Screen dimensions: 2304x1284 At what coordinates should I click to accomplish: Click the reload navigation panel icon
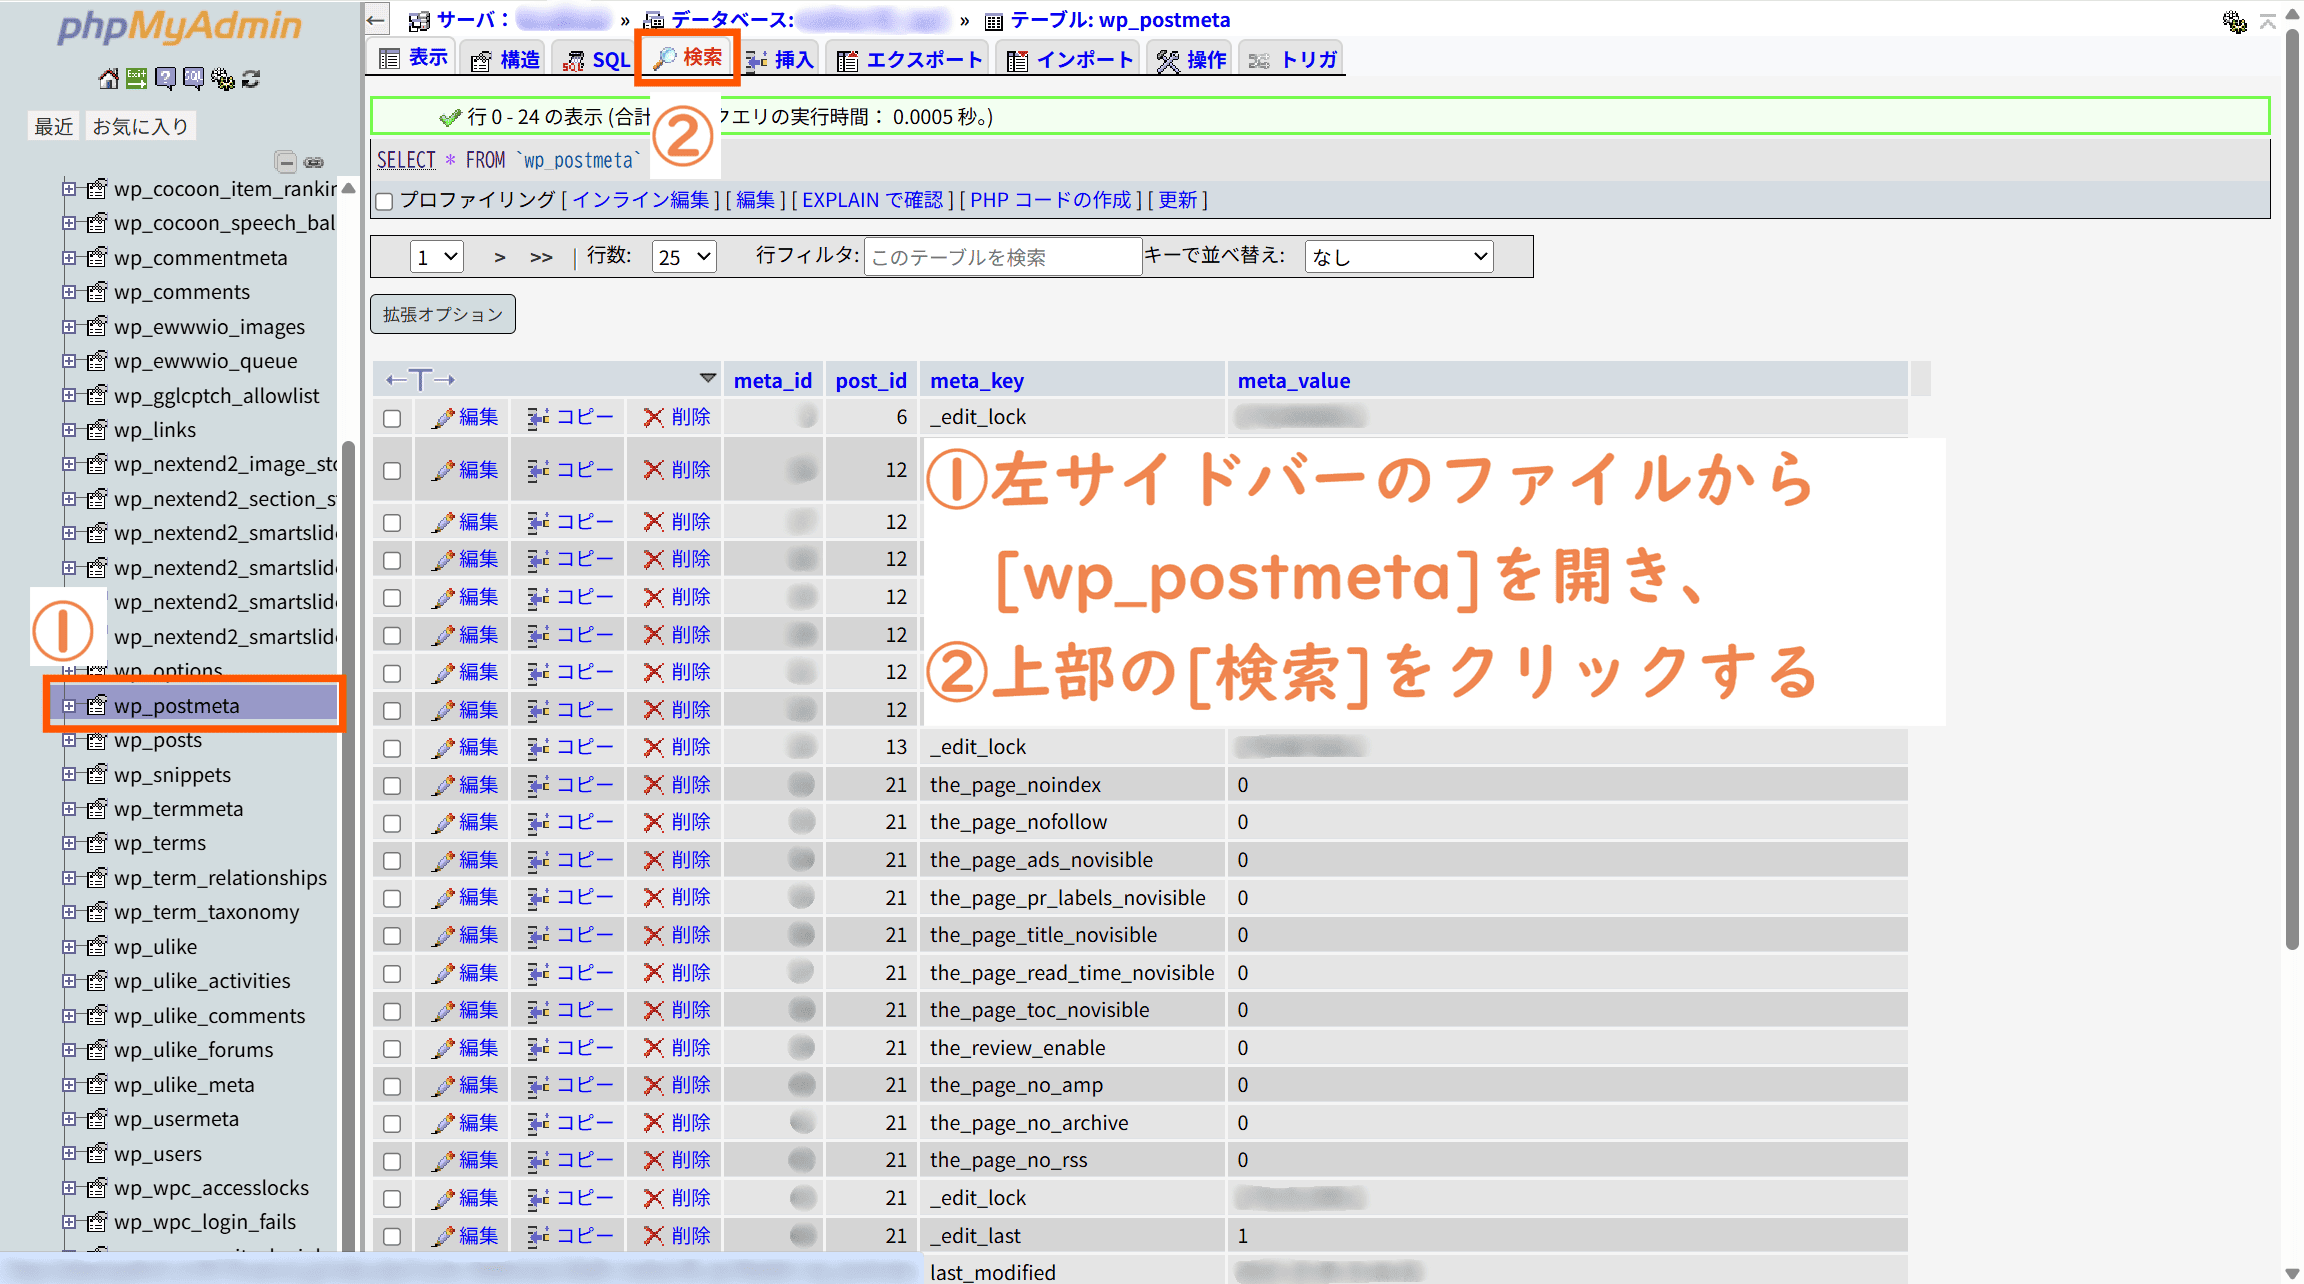pyautogui.click(x=251, y=79)
